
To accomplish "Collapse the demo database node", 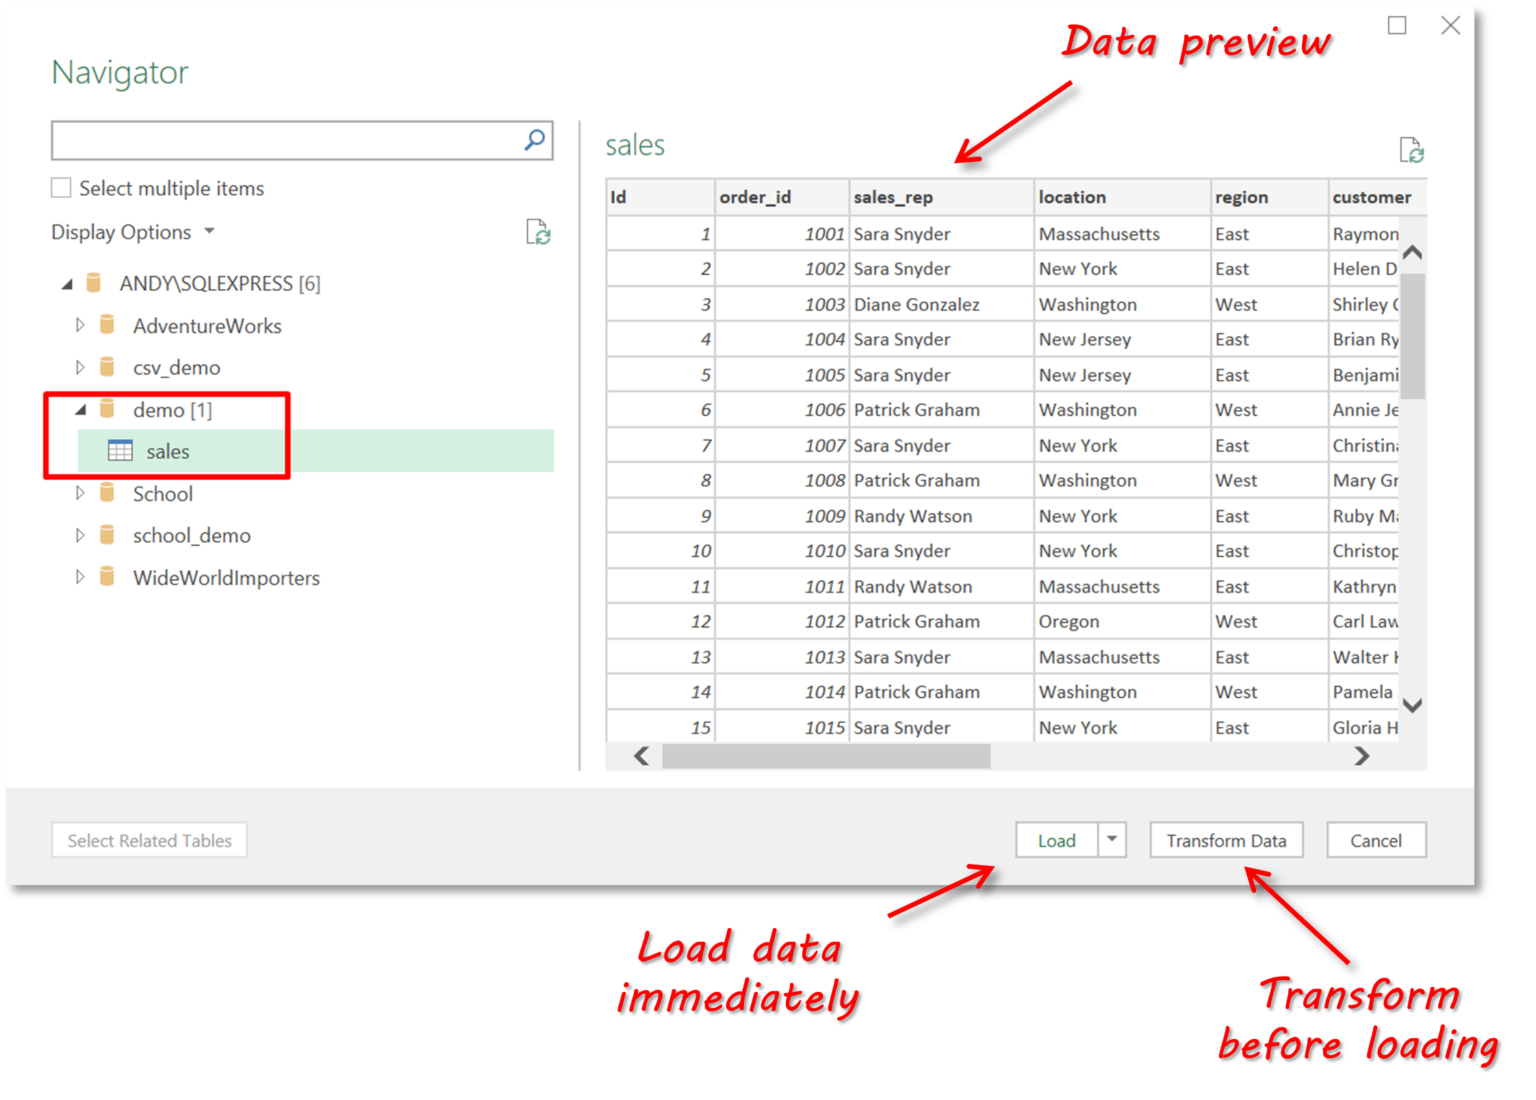I will tap(80, 409).
